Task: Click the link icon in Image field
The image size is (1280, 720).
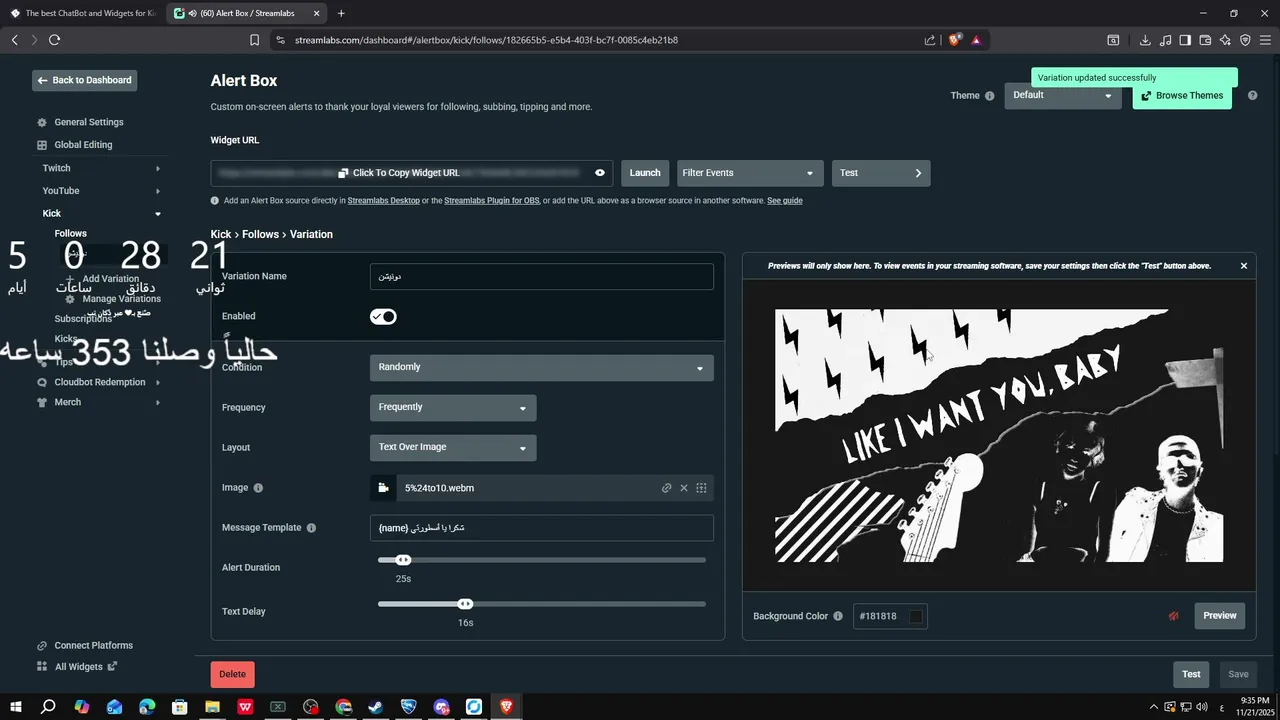Action: (x=666, y=488)
